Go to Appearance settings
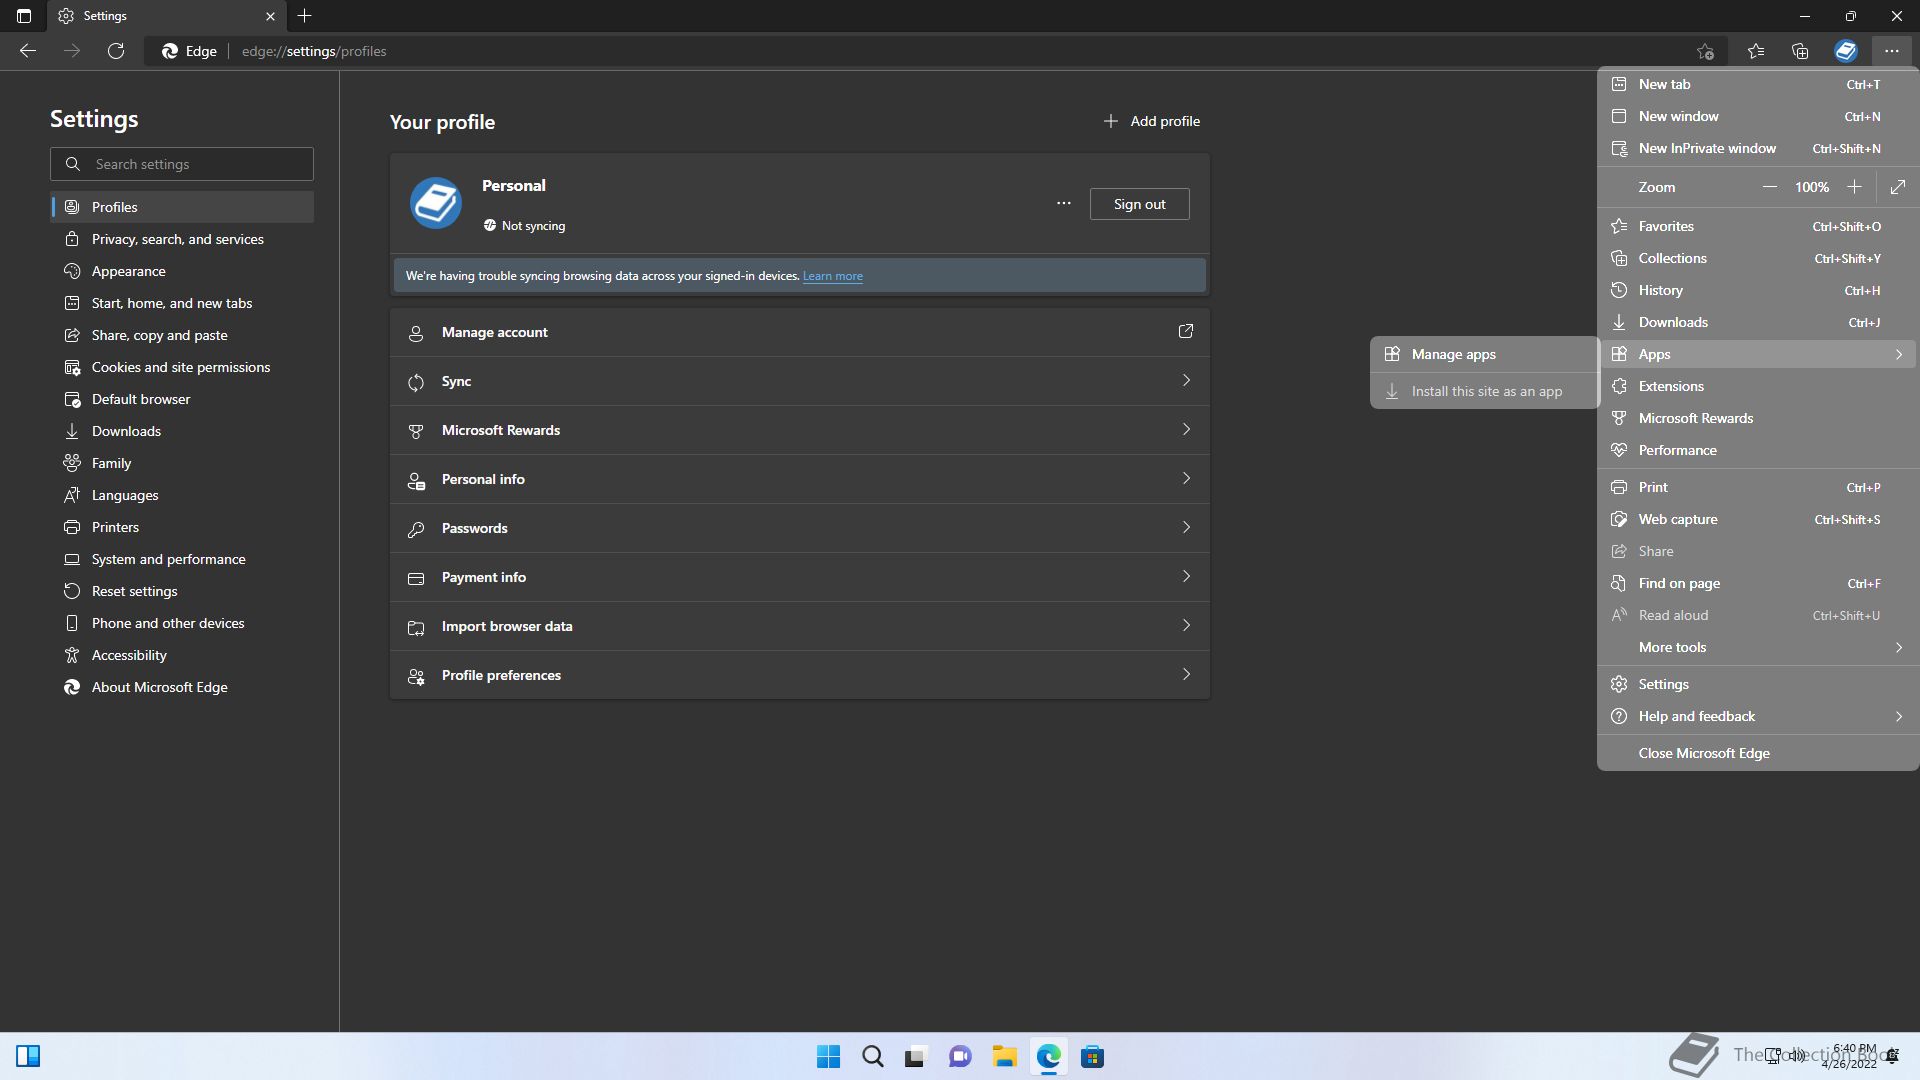The image size is (1920, 1080). 182,271
